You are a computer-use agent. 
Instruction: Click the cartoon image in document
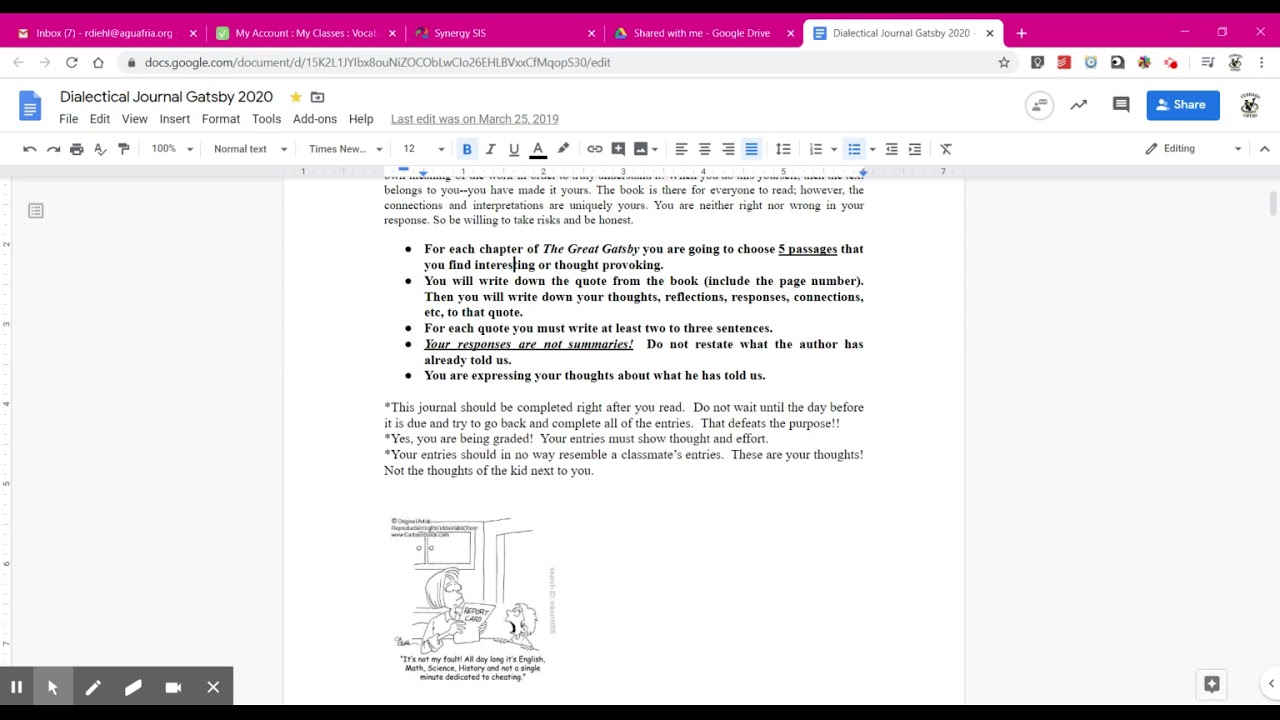(x=472, y=599)
